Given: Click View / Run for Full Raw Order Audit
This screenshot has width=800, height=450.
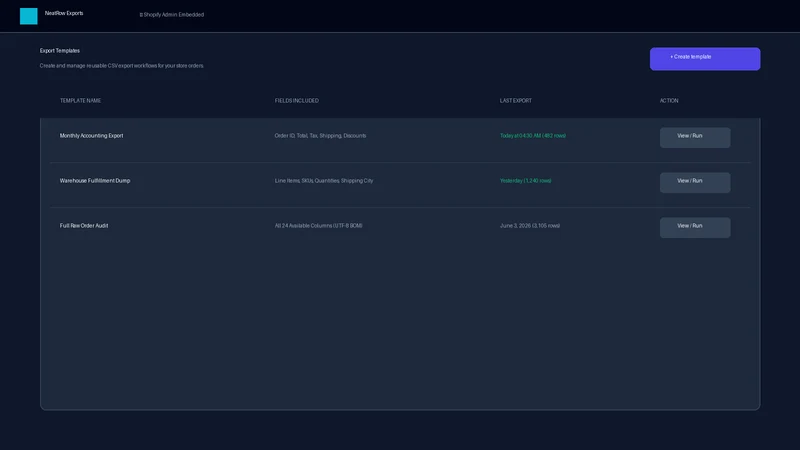Looking at the screenshot, I should (x=695, y=227).
